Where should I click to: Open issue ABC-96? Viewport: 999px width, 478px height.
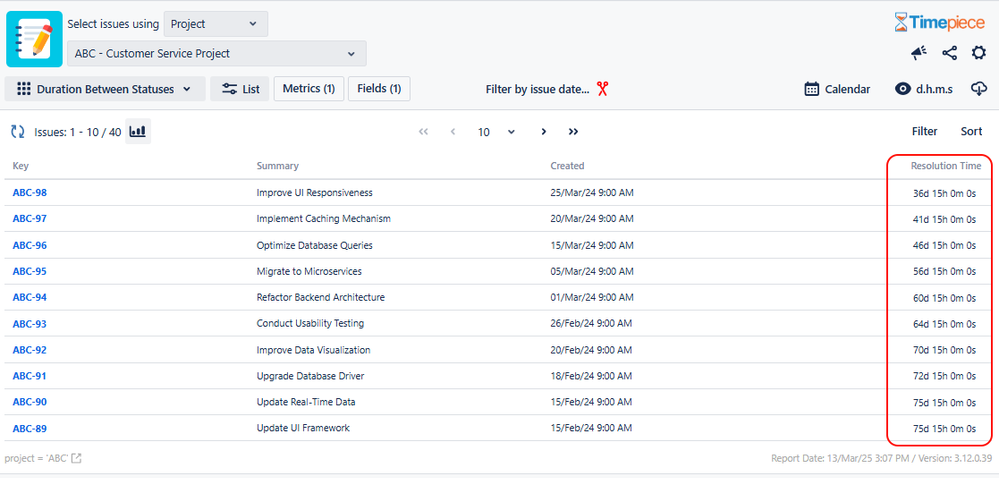(x=29, y=245)
